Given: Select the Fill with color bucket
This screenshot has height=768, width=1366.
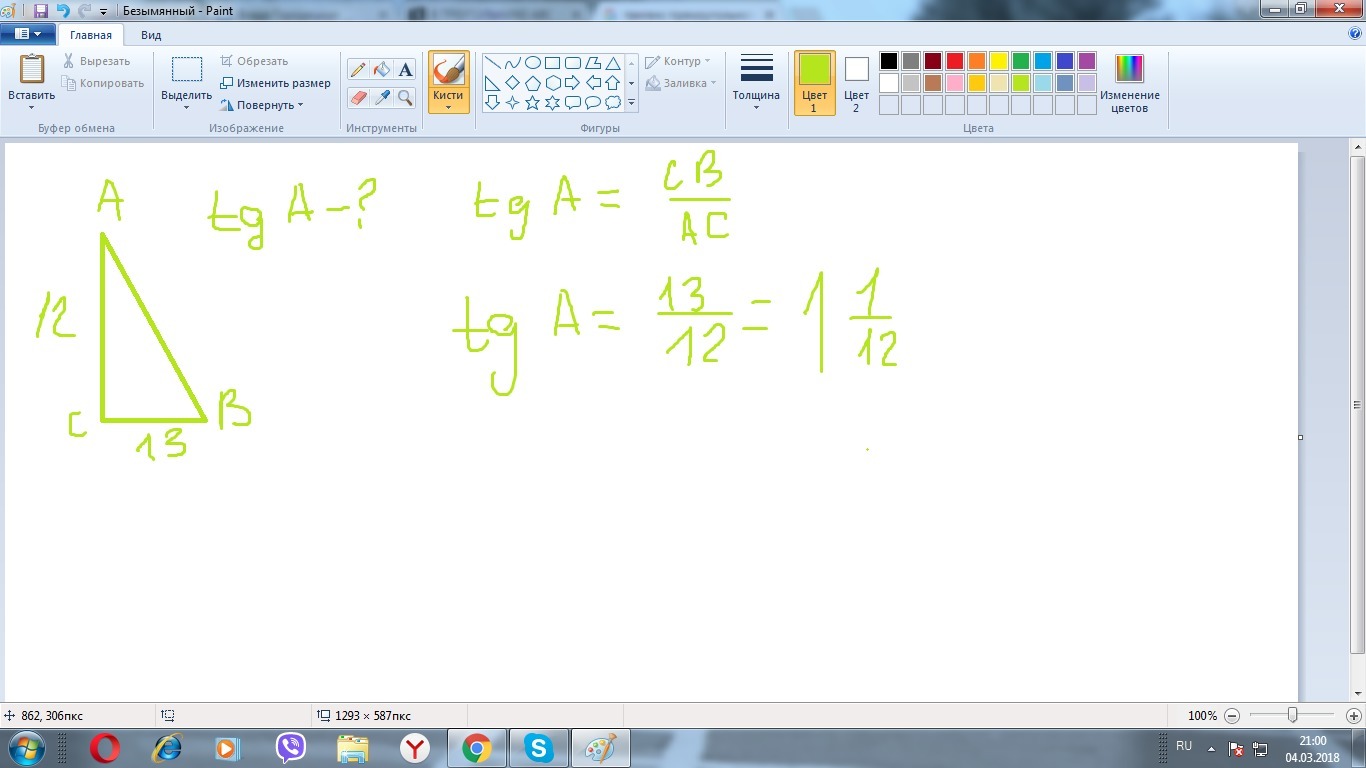Looking at the screenshot, I should tap(381, 70).
